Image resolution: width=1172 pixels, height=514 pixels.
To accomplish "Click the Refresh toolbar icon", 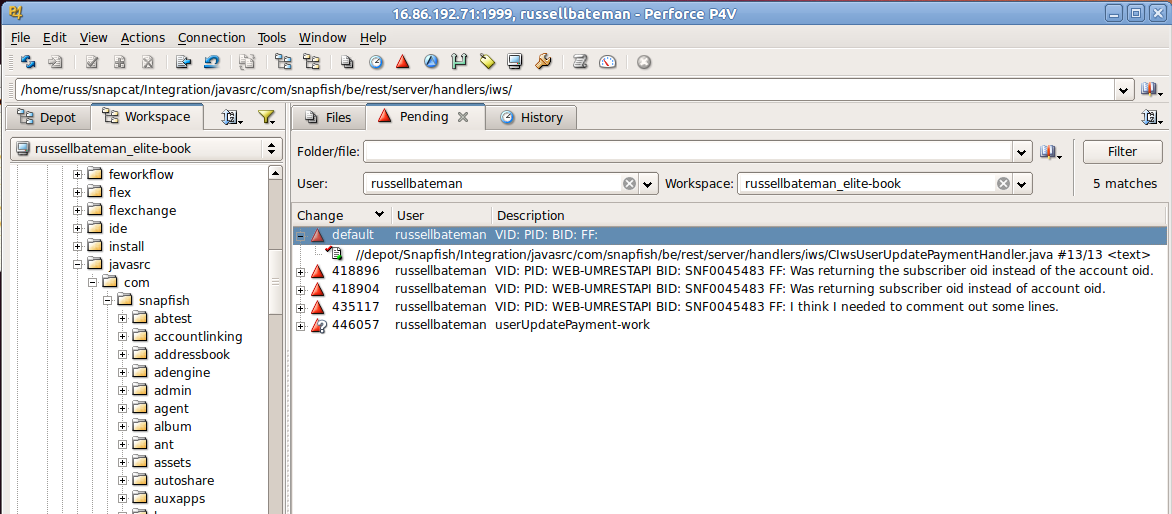I will pyautogui.click(x=28, y=62).
